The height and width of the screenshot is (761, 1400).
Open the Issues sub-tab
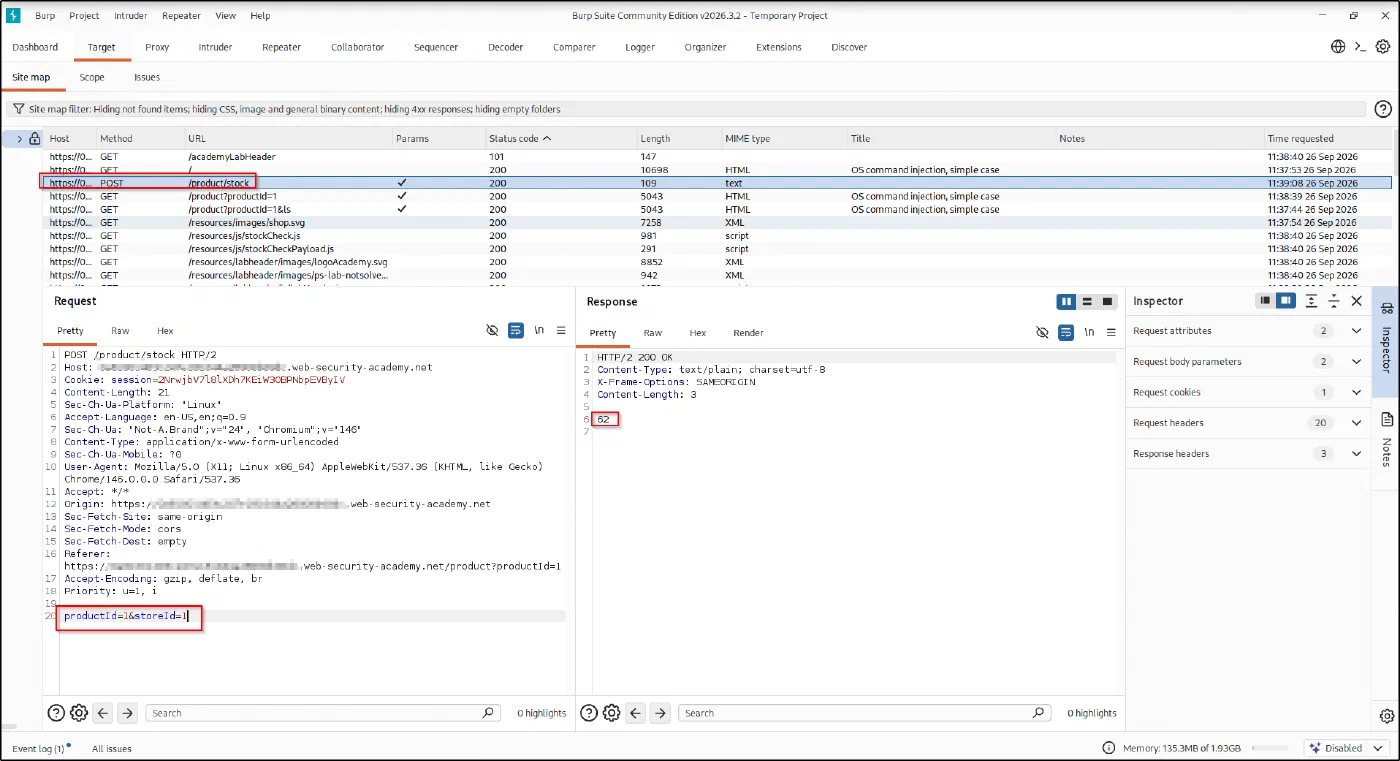147,77
